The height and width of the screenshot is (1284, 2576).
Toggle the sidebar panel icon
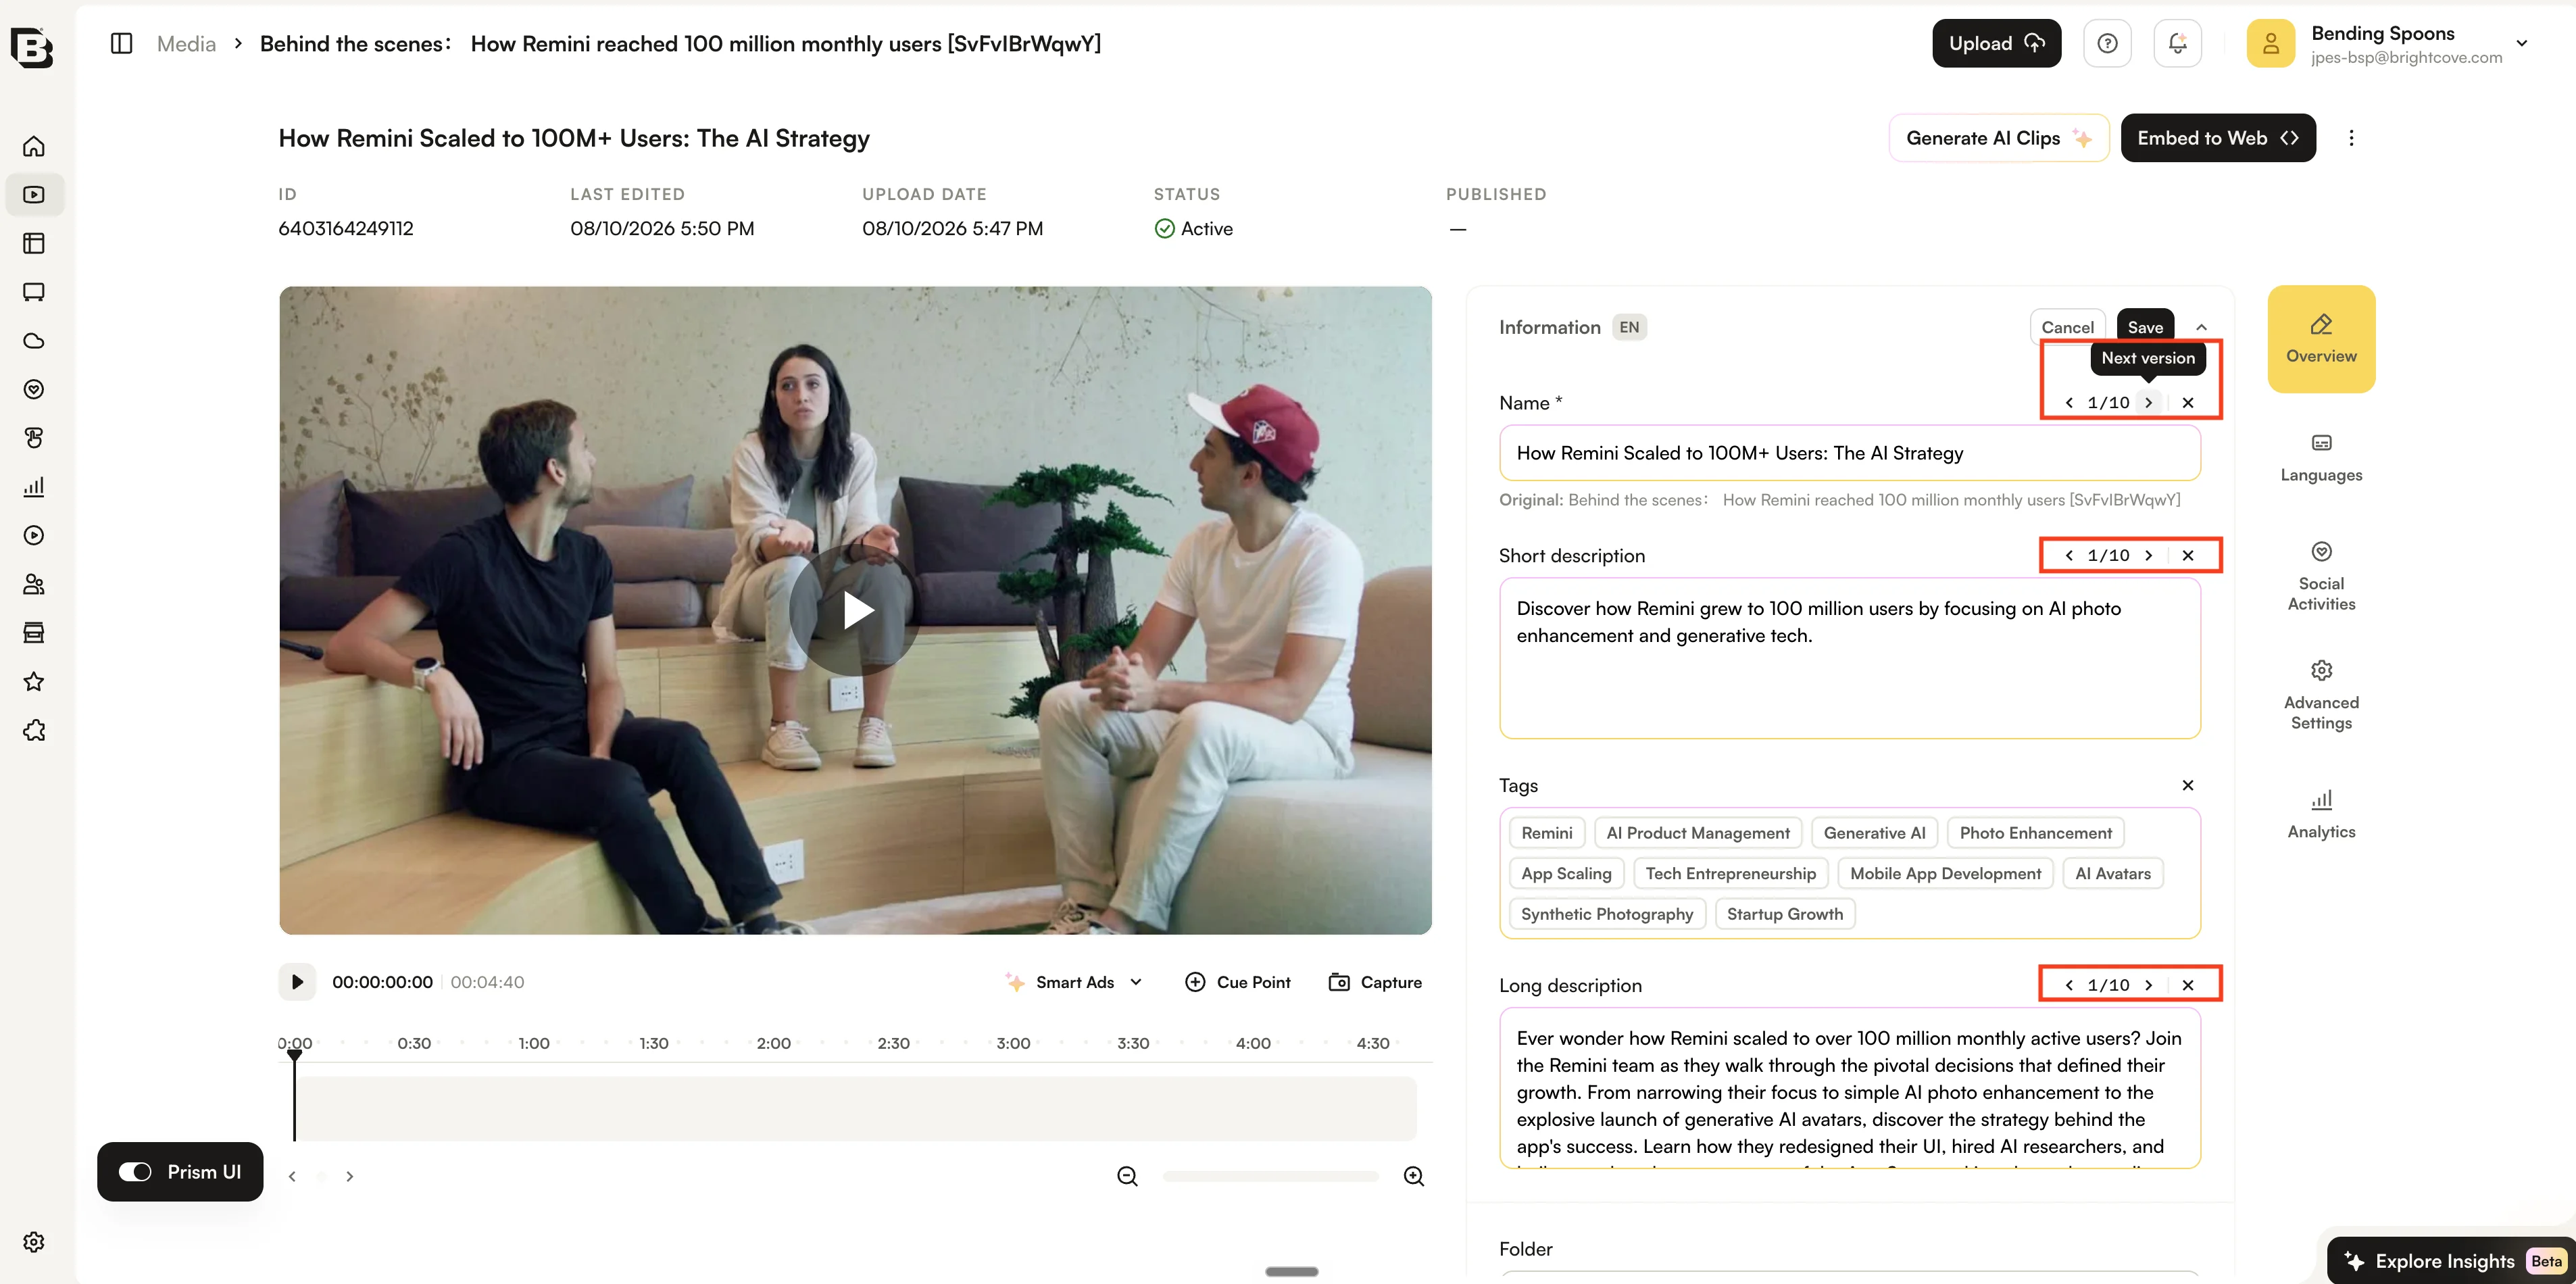click(x=121, y=44)
